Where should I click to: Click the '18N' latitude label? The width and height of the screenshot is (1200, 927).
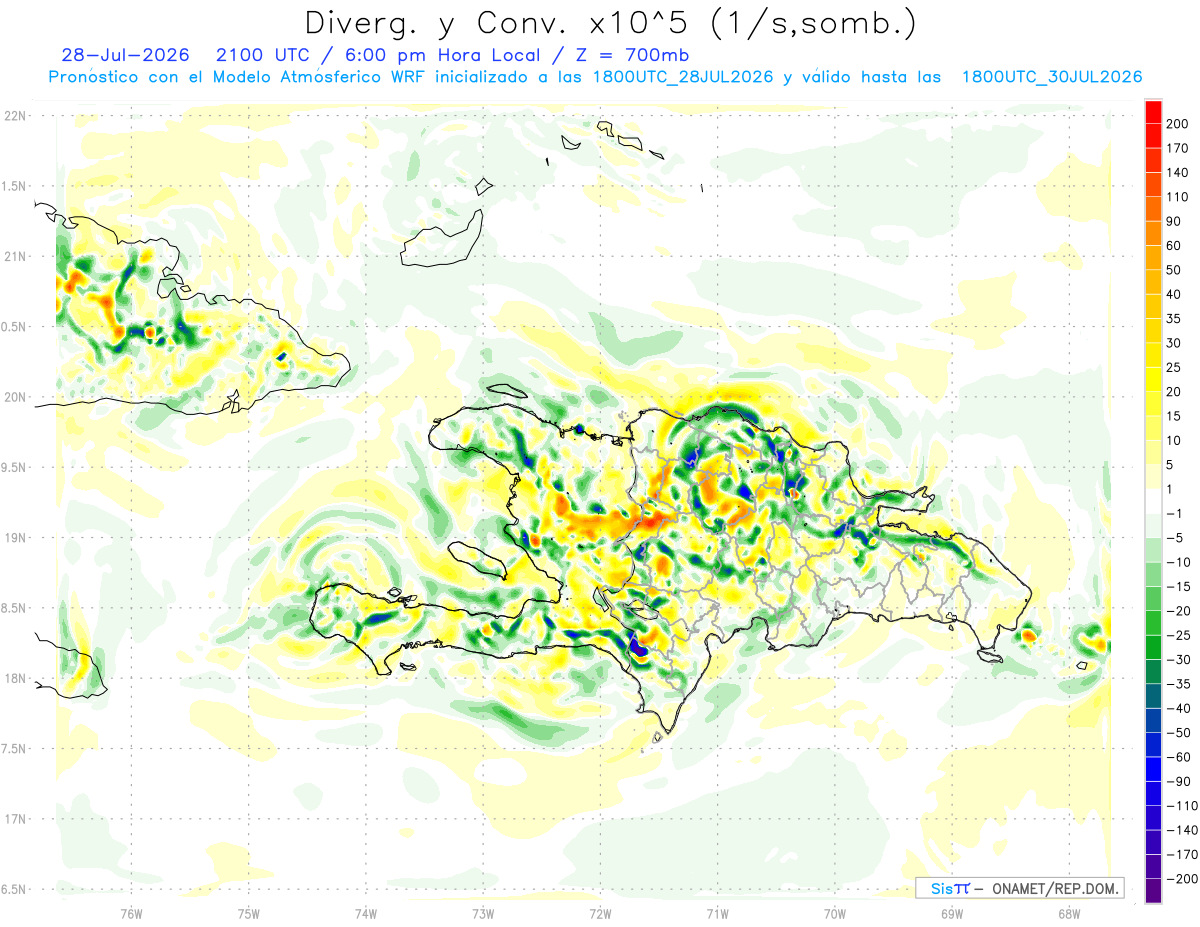click(15, 678)
